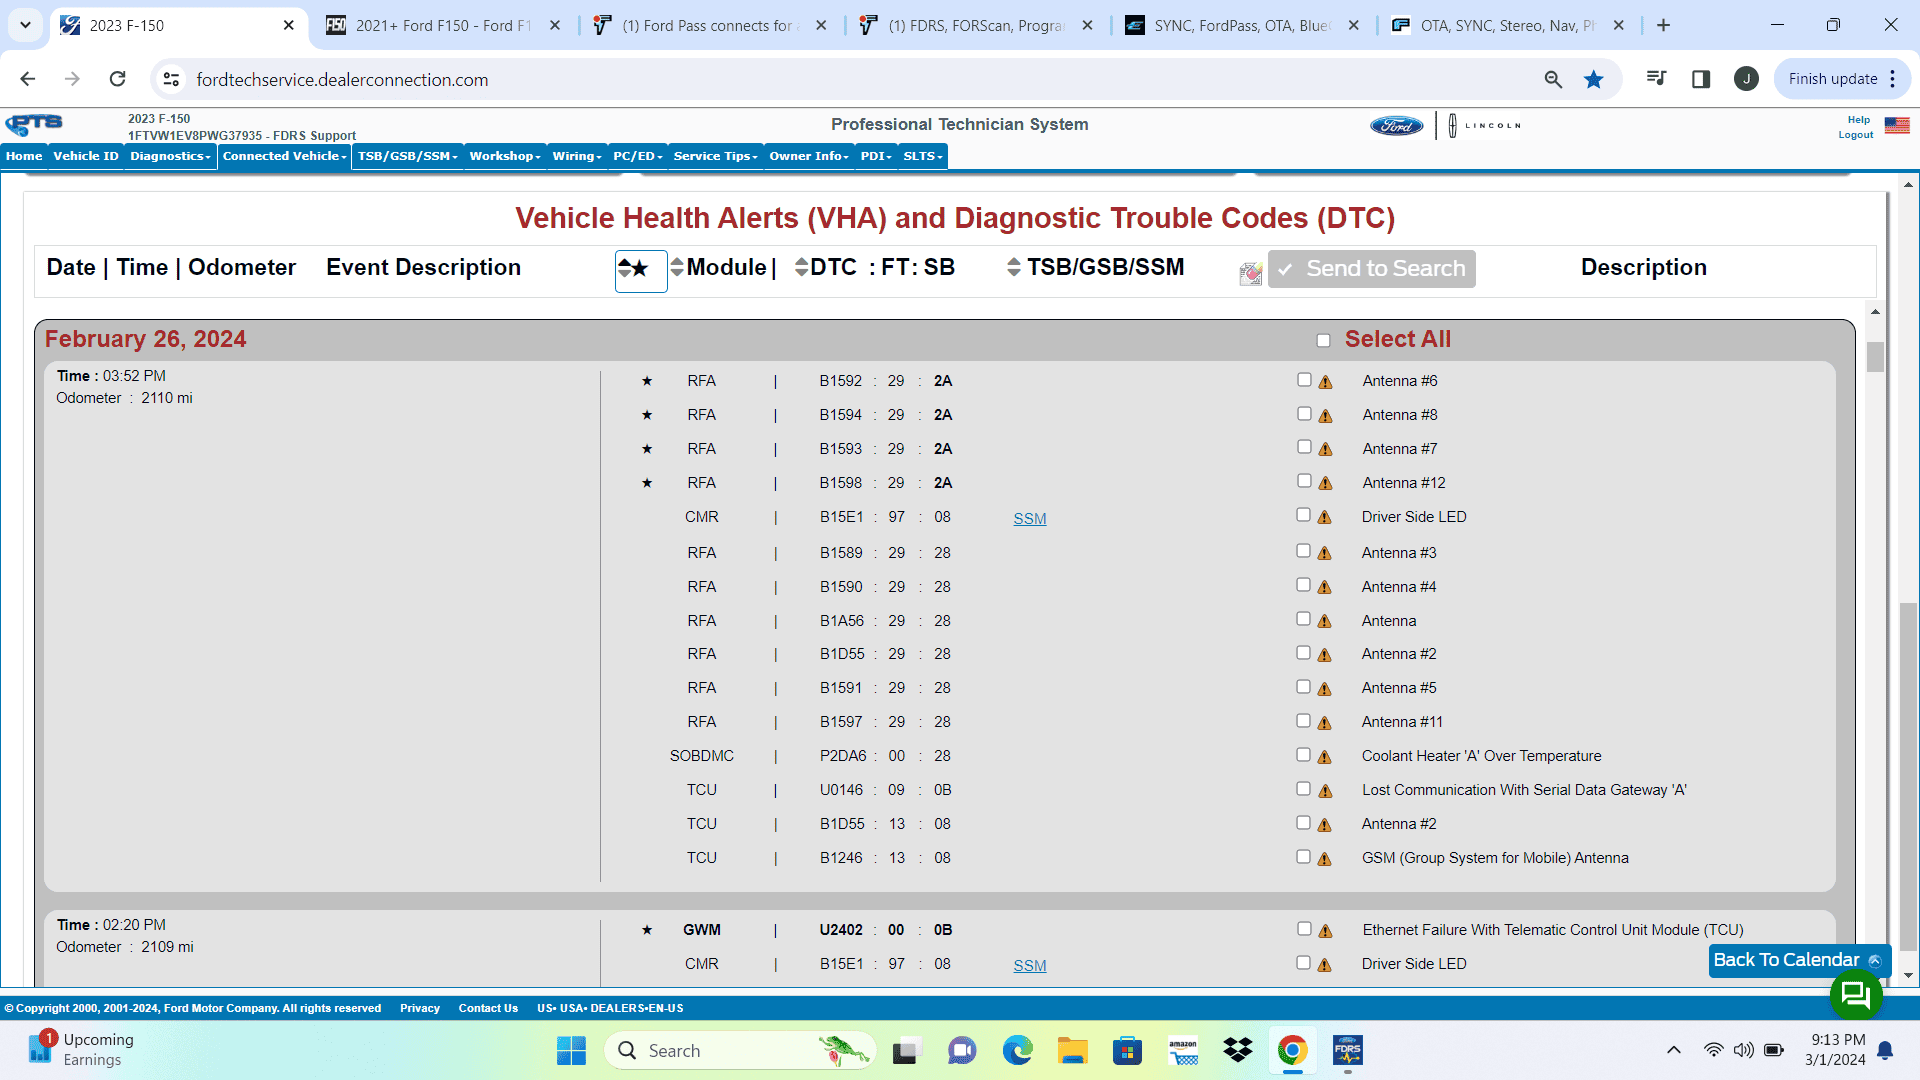
Task: Open the Vehicle ID menu item
Action: (x=85, y=156)
